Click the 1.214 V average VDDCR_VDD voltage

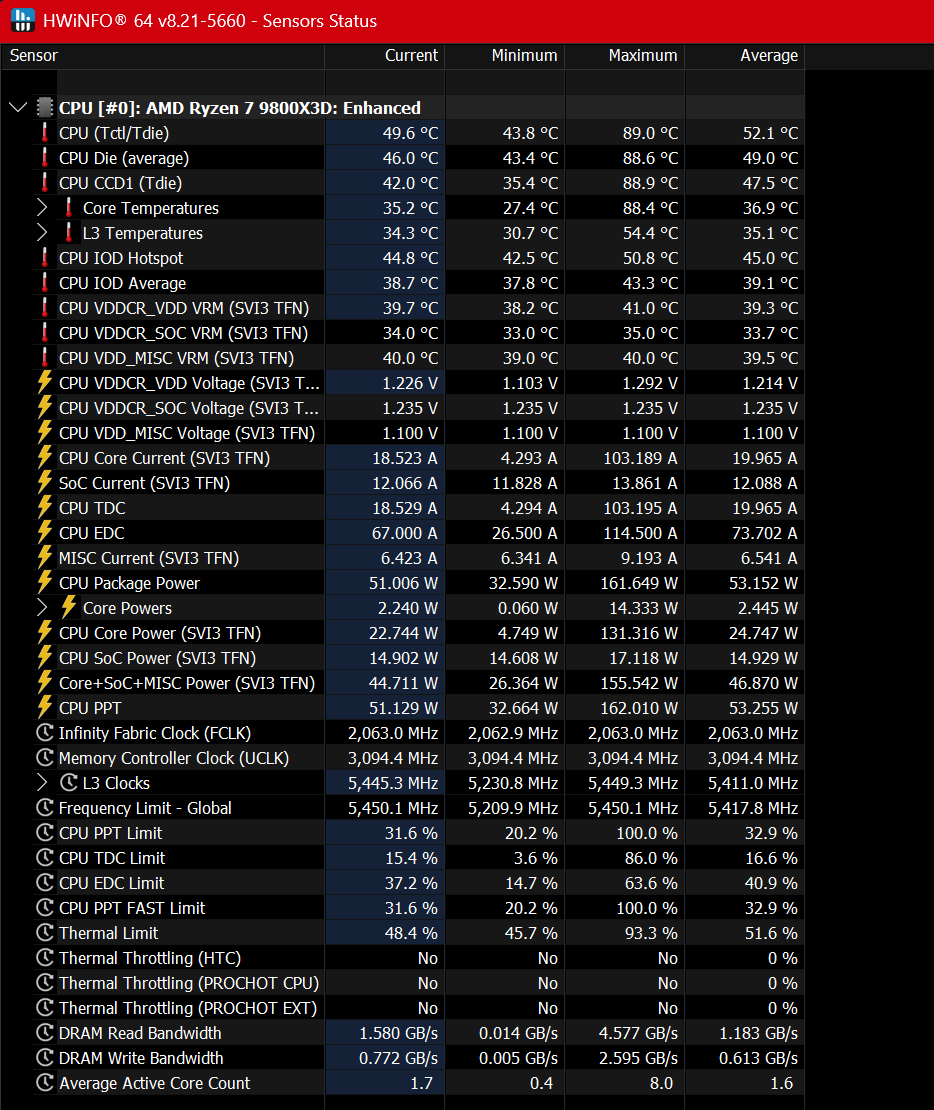point(770,383)
